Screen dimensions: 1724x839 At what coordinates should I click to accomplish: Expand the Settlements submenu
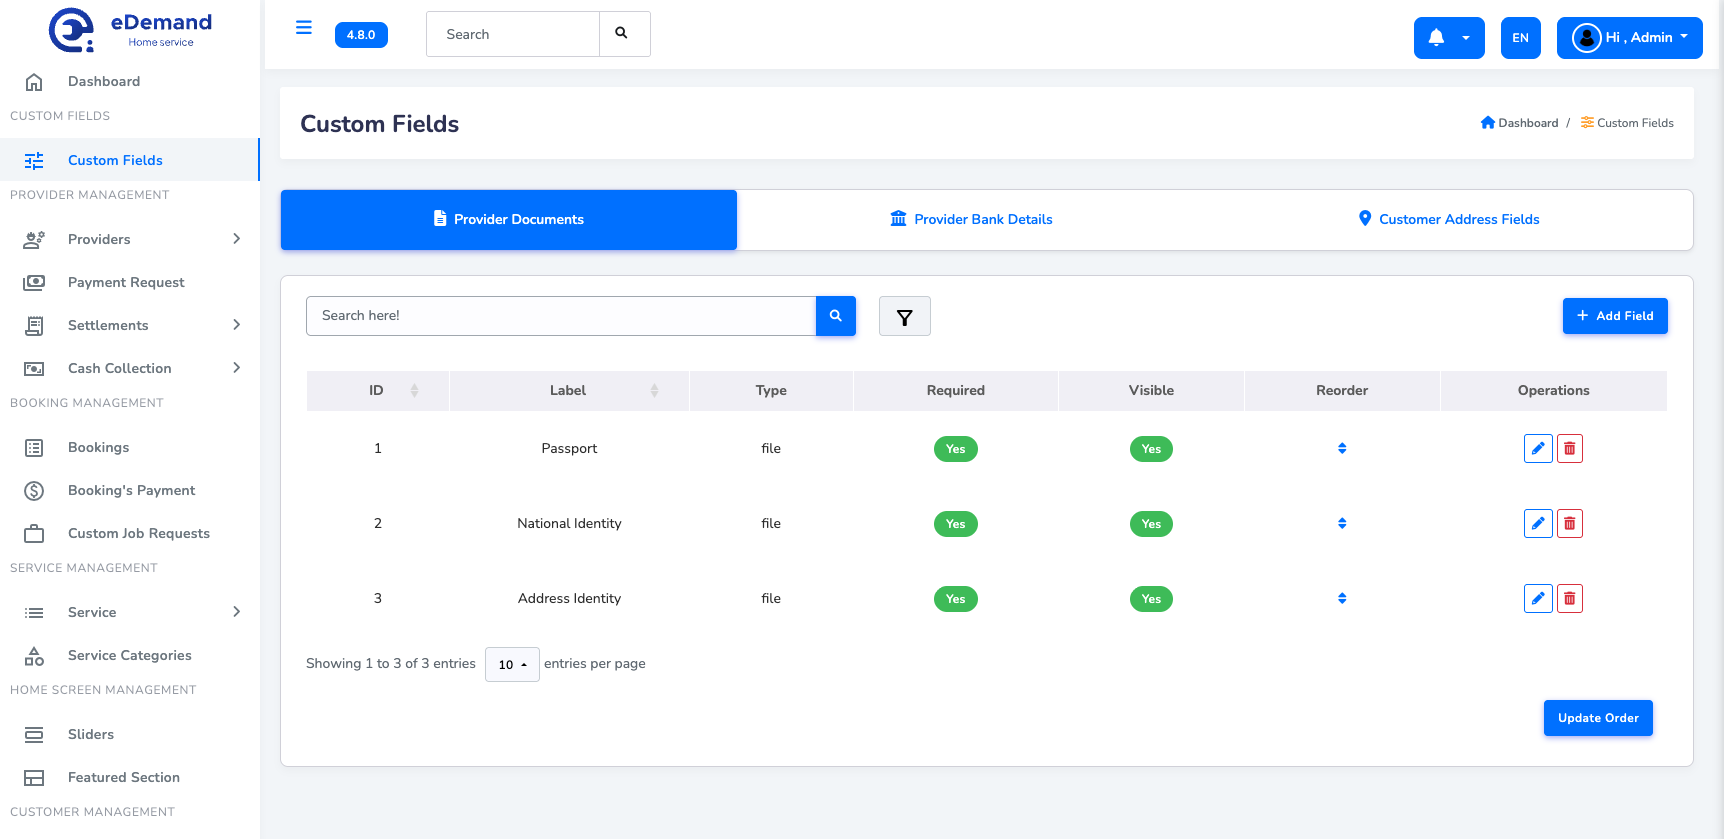[130, 325]
